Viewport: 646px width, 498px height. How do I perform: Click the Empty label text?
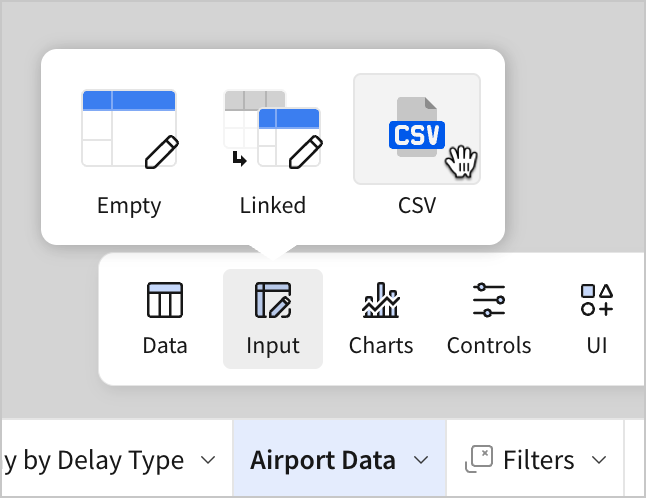pos(129,206)
